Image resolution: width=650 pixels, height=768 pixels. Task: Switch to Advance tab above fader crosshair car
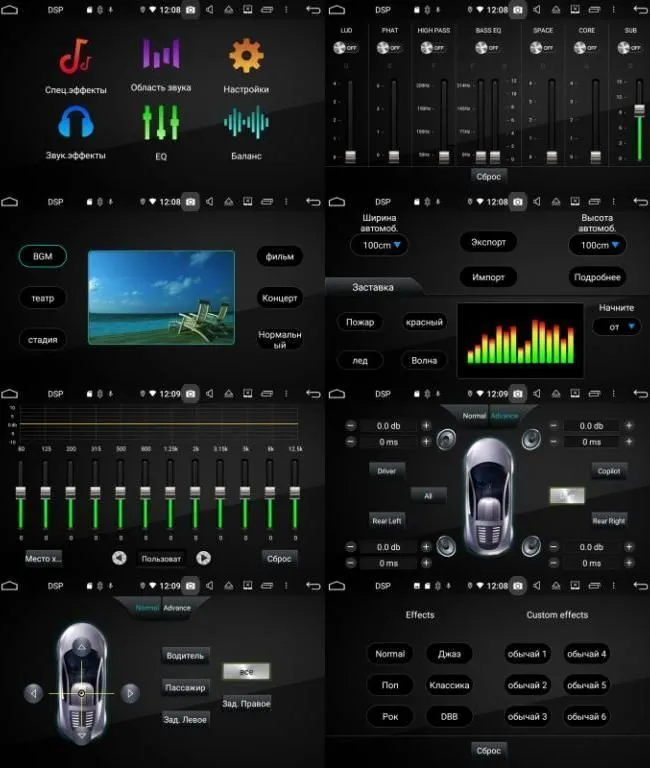(x=177, y=607)
